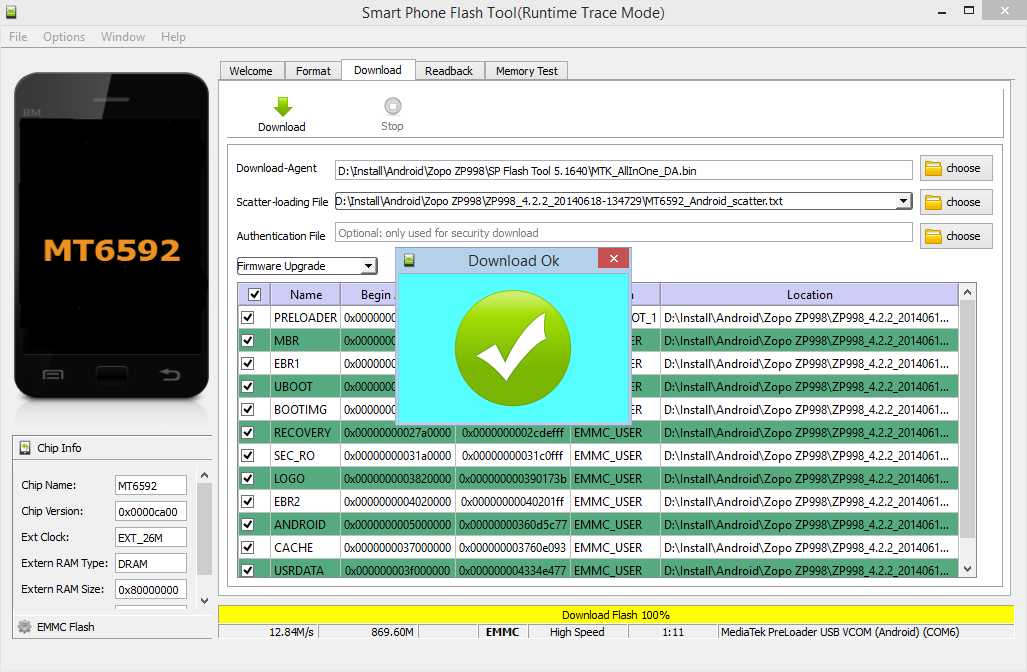Click the EMMC Flash gear icon
The height and width of the screenshot is (672, 1027).
click(x=25, y=627)
